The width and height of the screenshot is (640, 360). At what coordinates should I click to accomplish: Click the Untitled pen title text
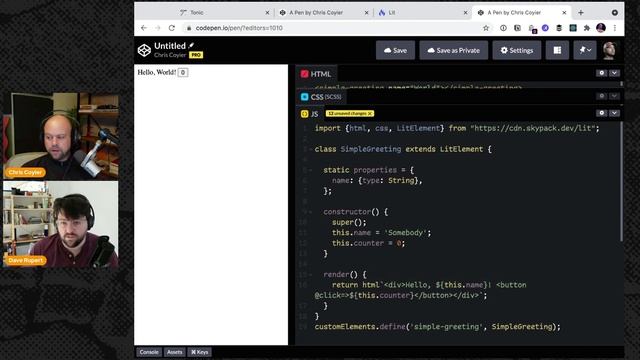pos(170,46)
